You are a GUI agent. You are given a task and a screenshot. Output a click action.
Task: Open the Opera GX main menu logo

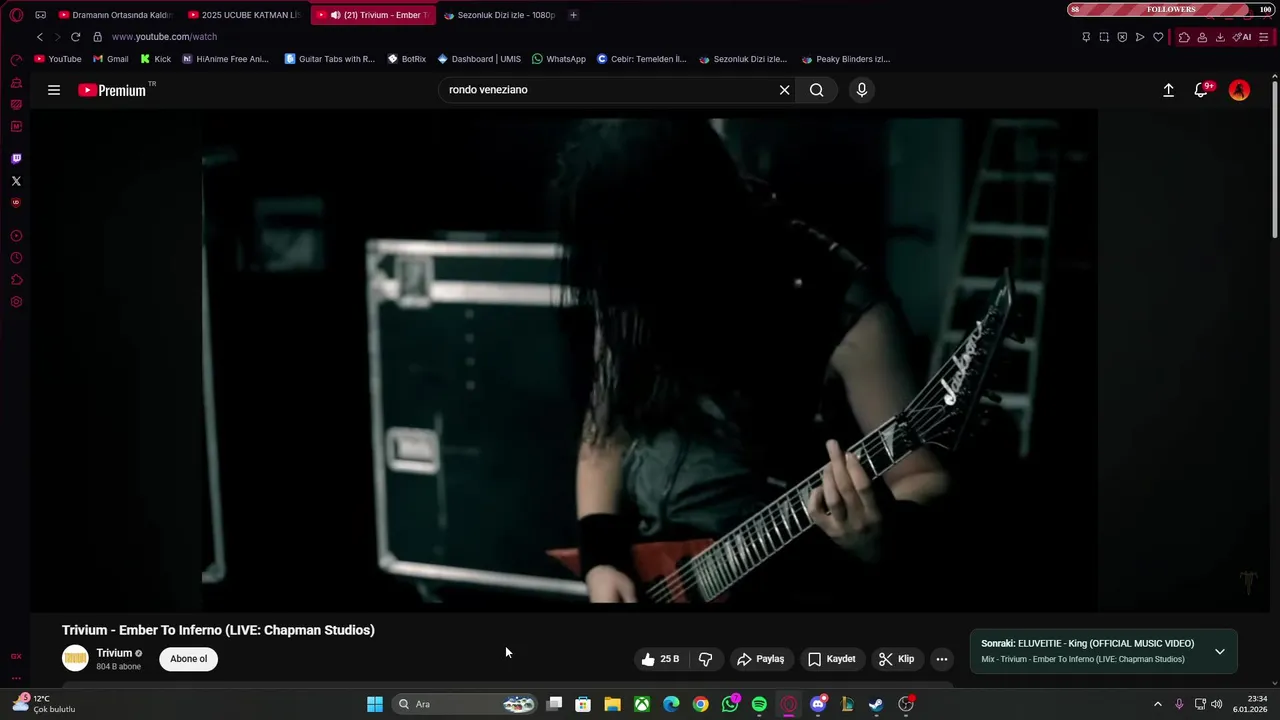click(16, 15)
